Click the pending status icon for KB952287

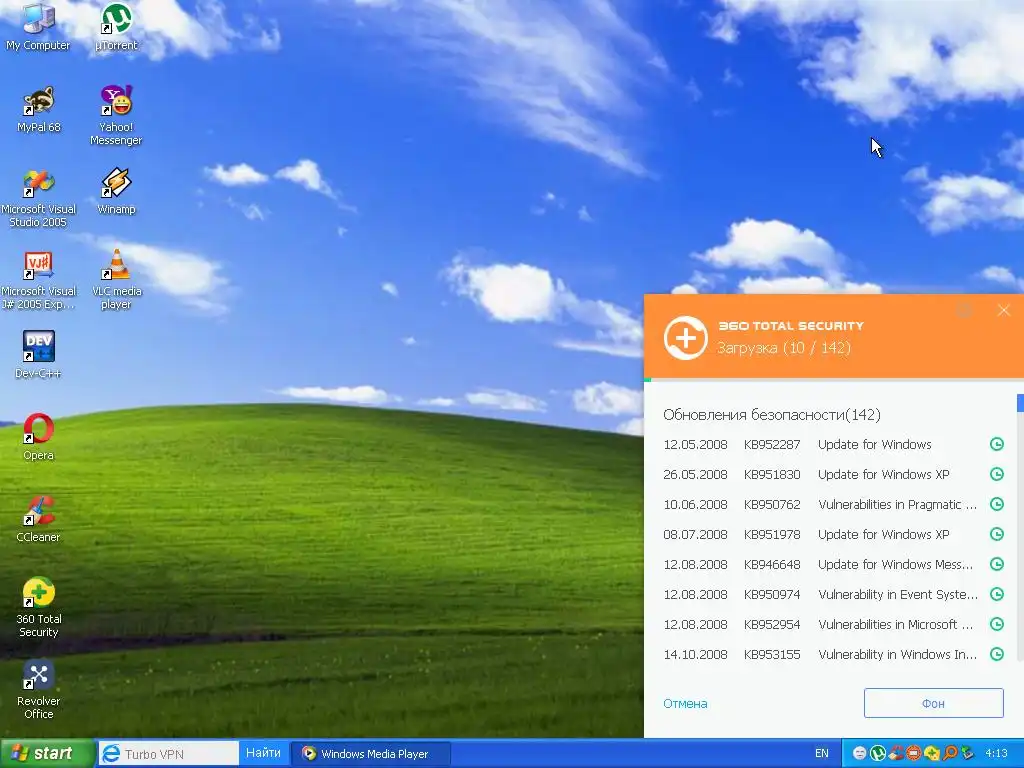pyautogui.click(x=997, y=444)
